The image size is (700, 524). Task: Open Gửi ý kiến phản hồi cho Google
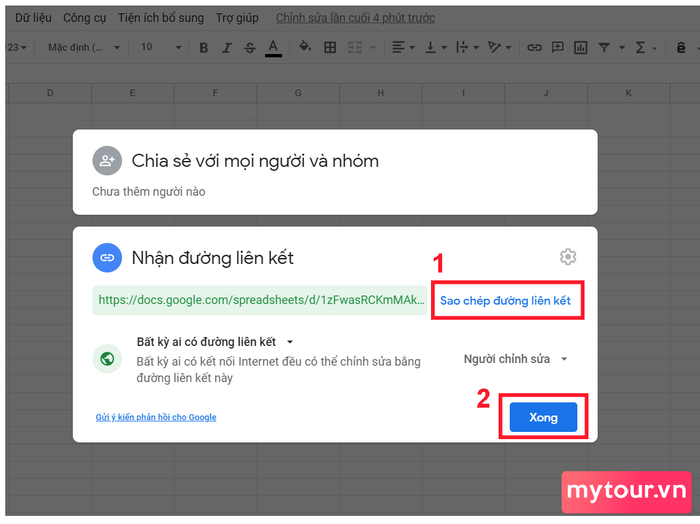(x=156, y=417)
